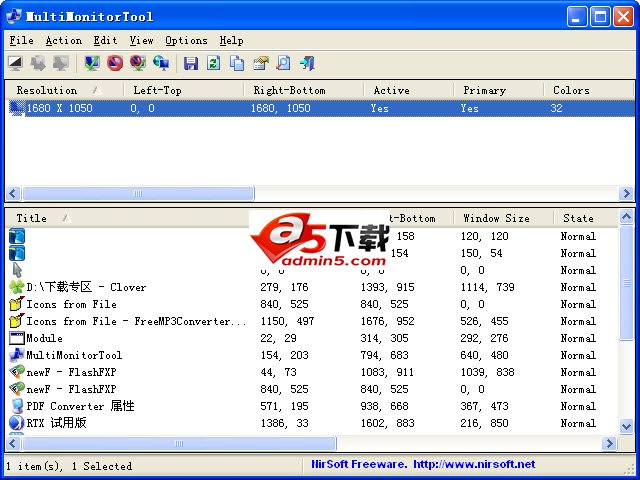
Task: Copy selected items via toolbar icon
Action: point(237,63)
